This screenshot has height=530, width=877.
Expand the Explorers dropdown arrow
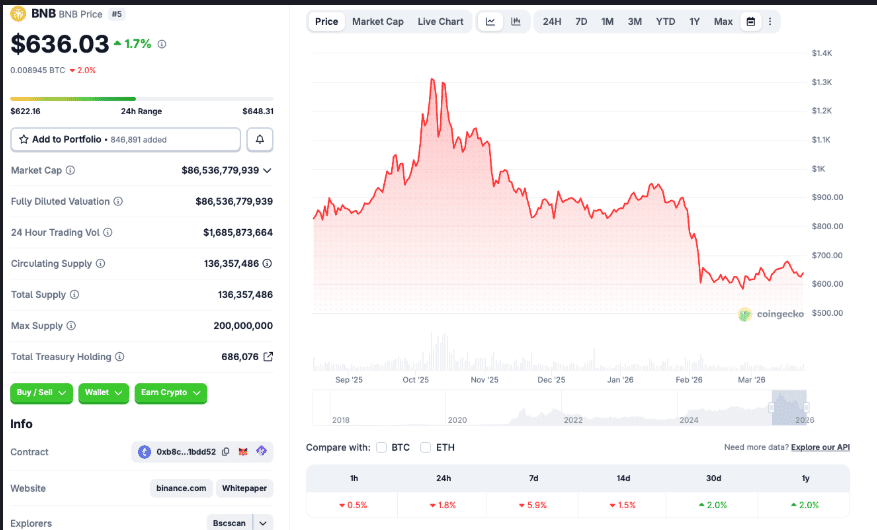[x=263, y=522]
